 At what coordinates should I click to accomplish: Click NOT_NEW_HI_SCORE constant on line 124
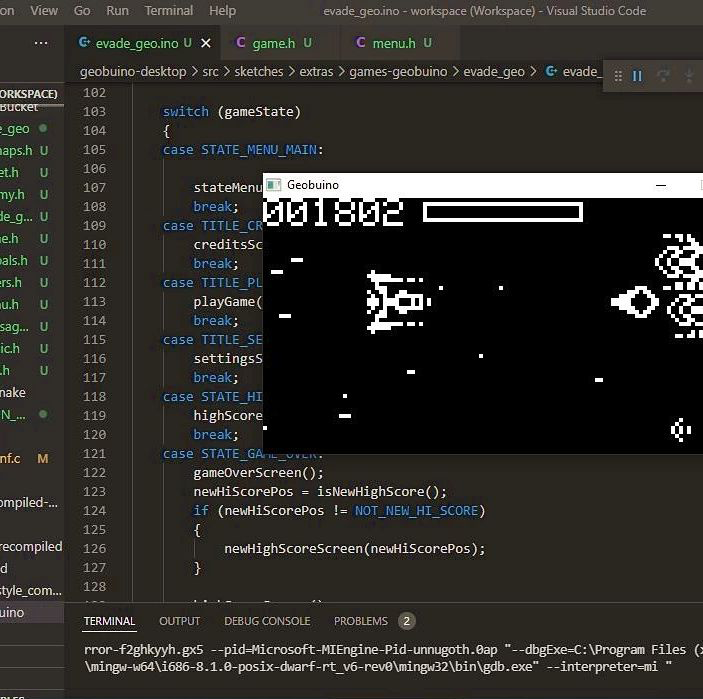click(x=417, y=511)
